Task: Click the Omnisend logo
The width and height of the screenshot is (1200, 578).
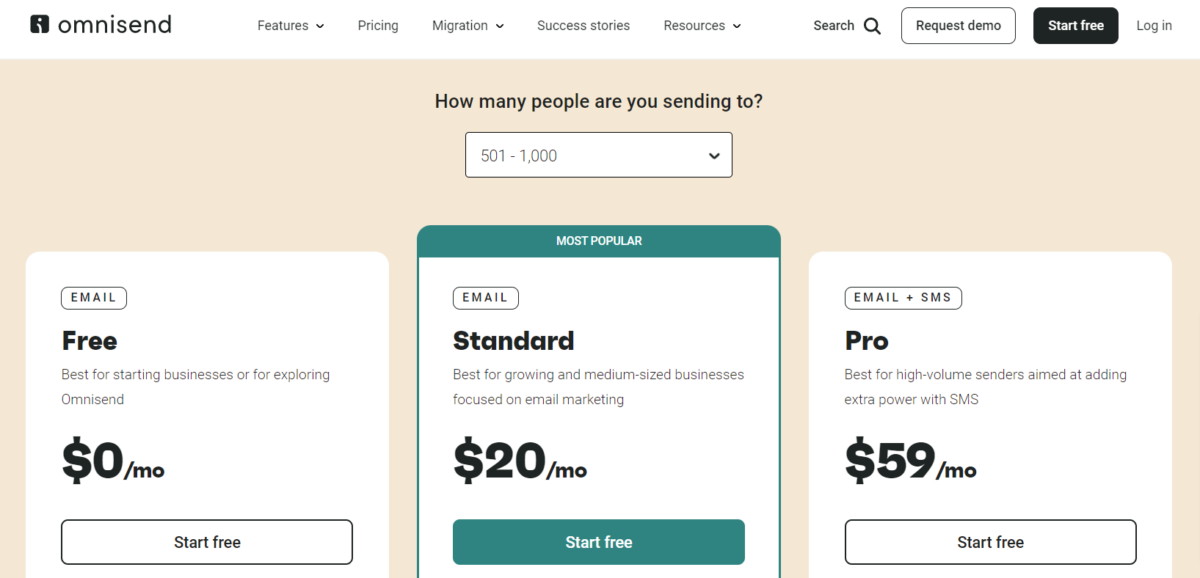Action: pyautogui.click(x=100, y=24)
